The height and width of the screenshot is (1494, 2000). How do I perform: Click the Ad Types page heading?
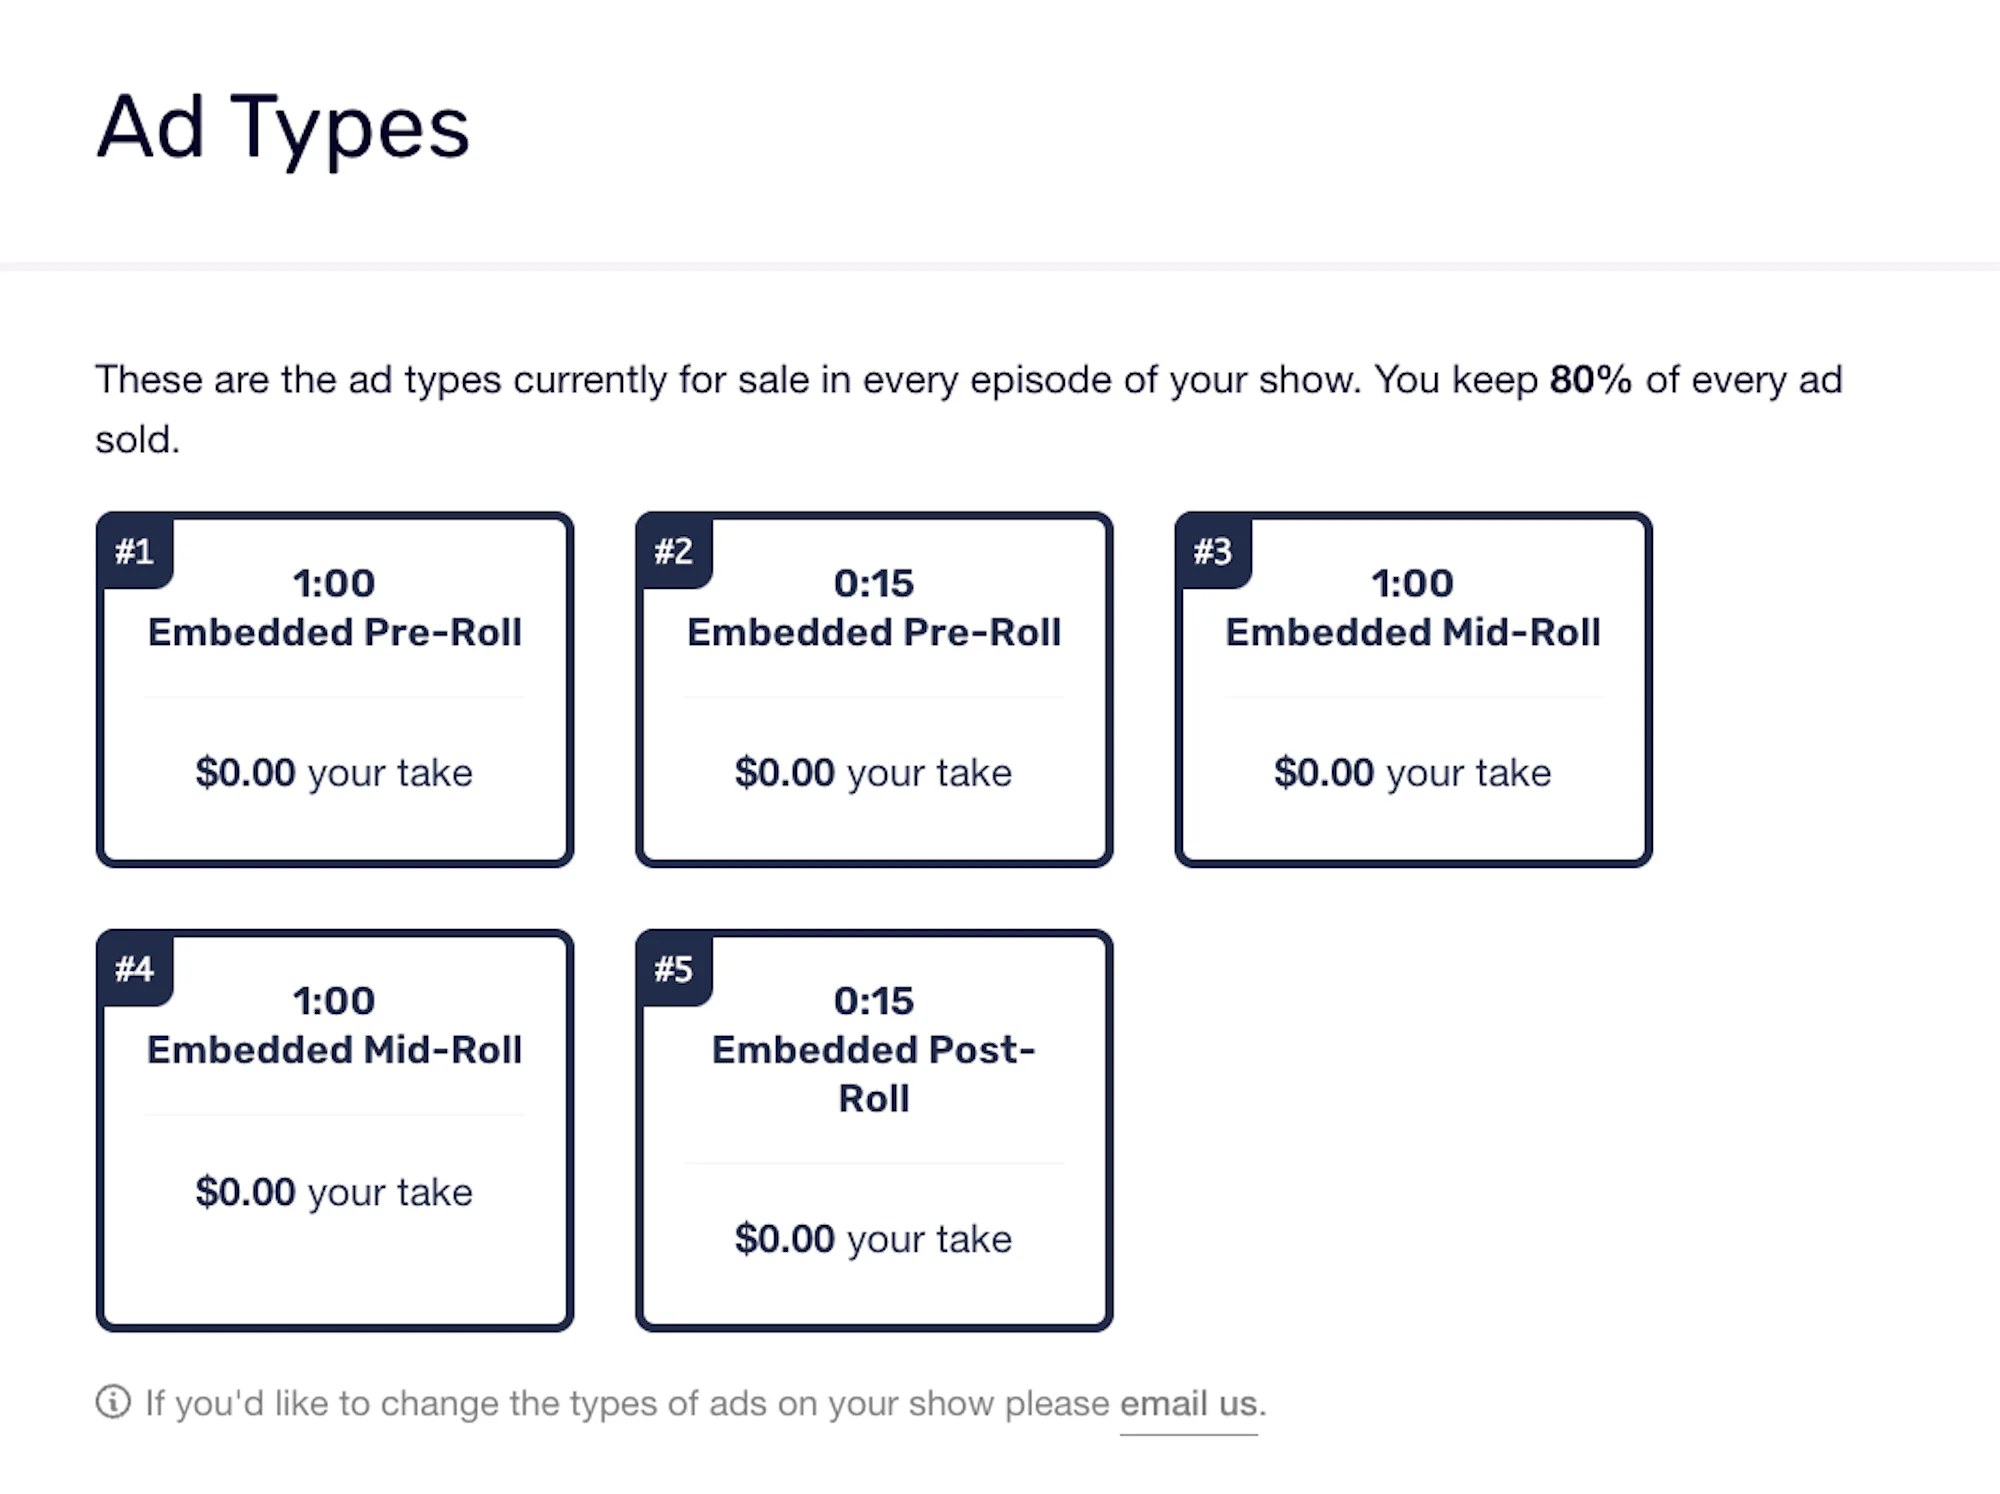pos(283,128)
